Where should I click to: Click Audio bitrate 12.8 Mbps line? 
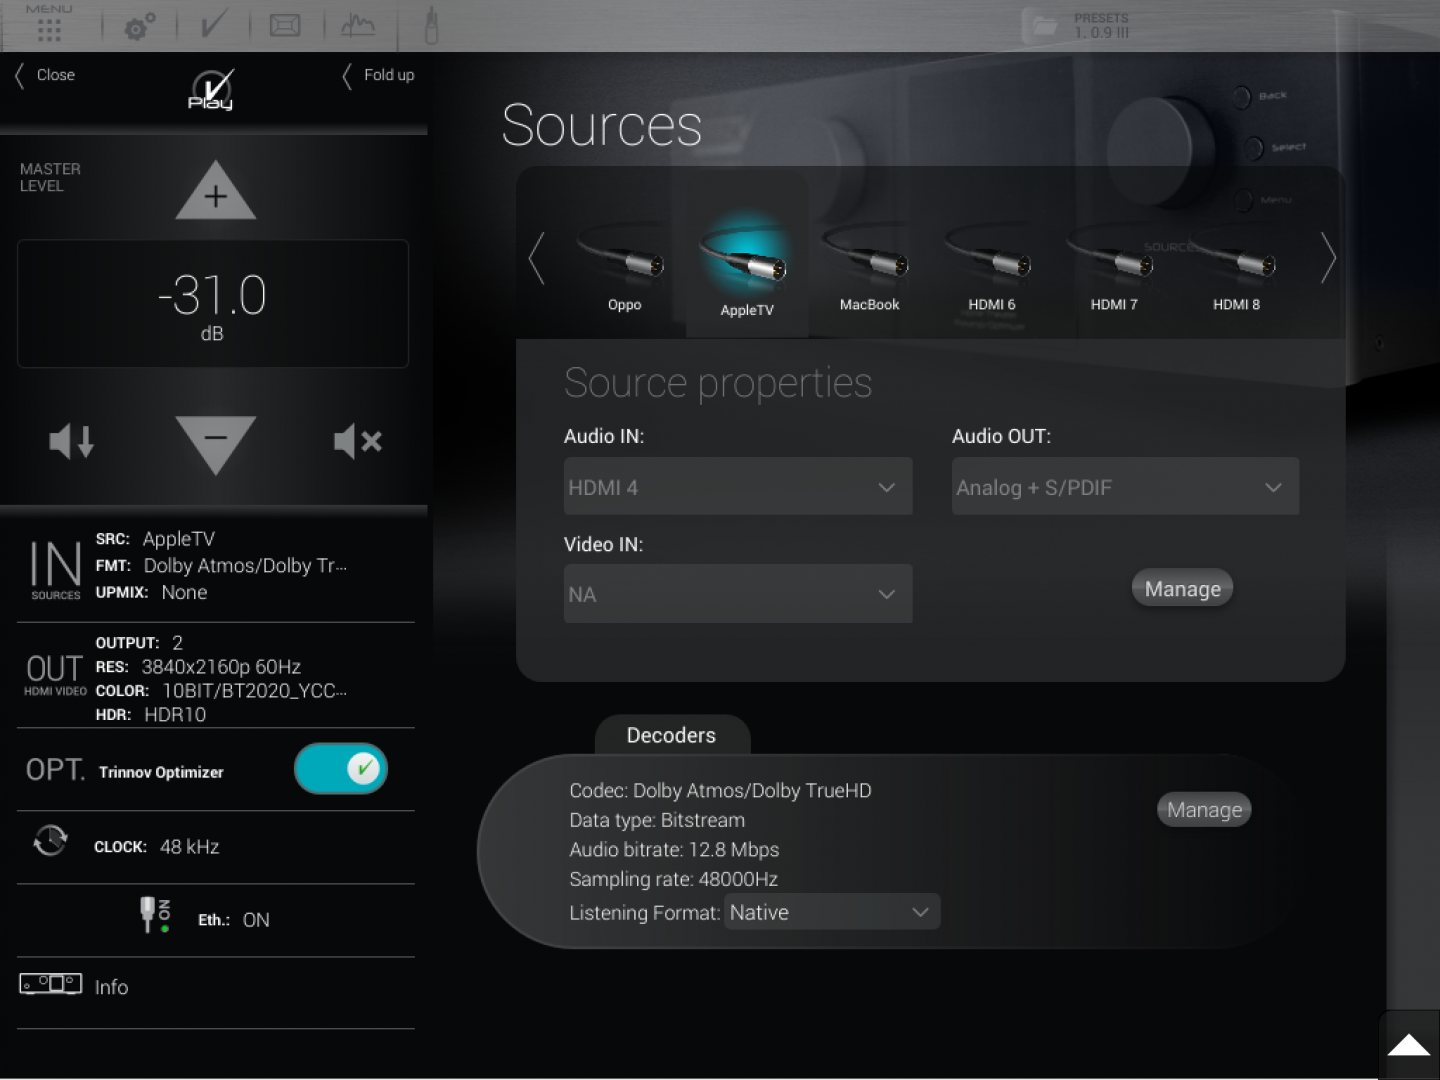pos(674,850)
